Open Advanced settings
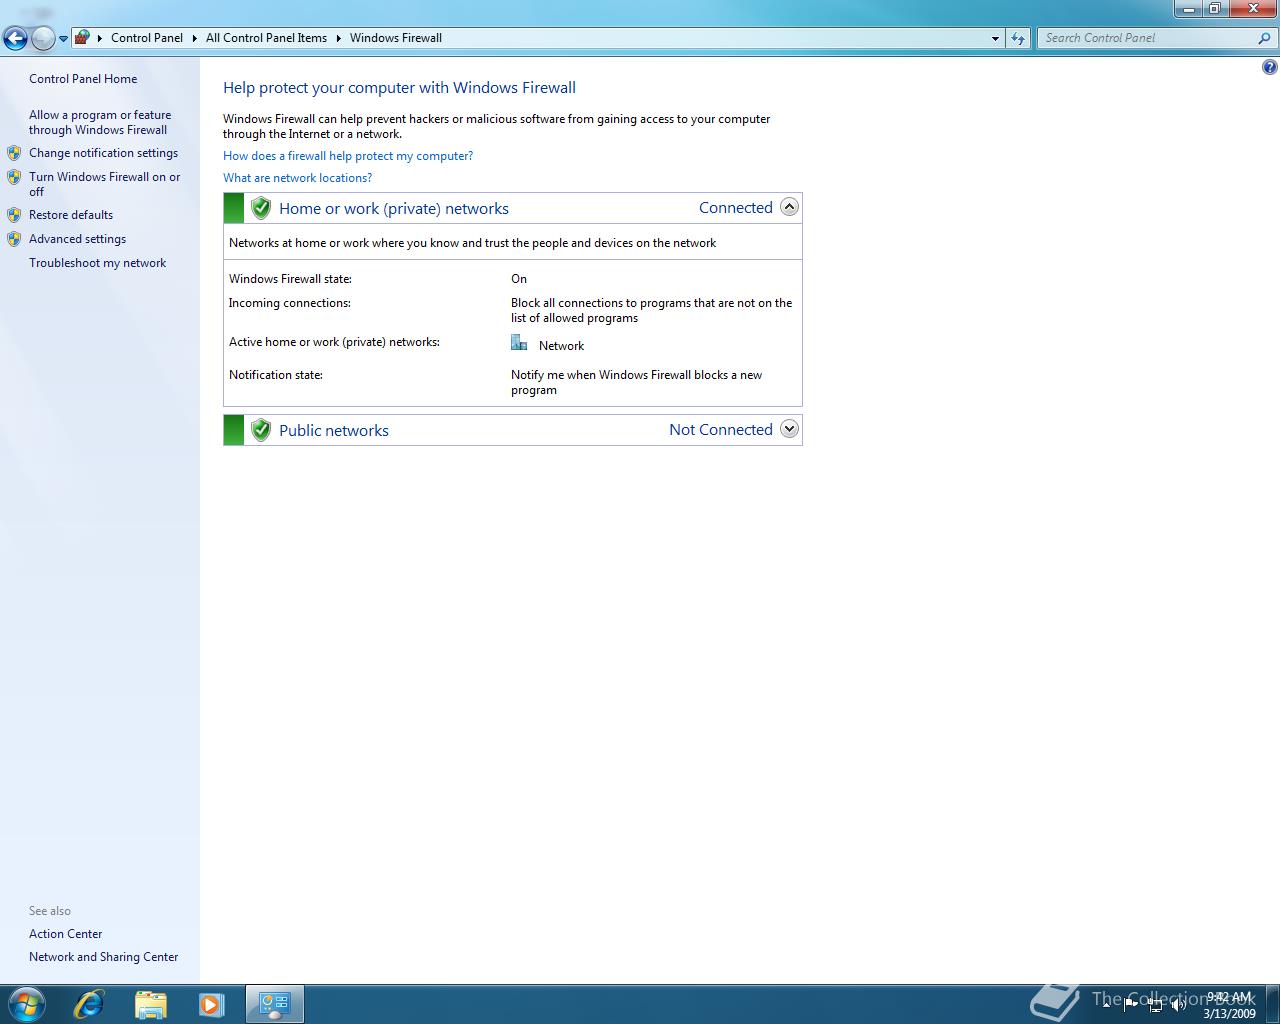 pos(77,239)
